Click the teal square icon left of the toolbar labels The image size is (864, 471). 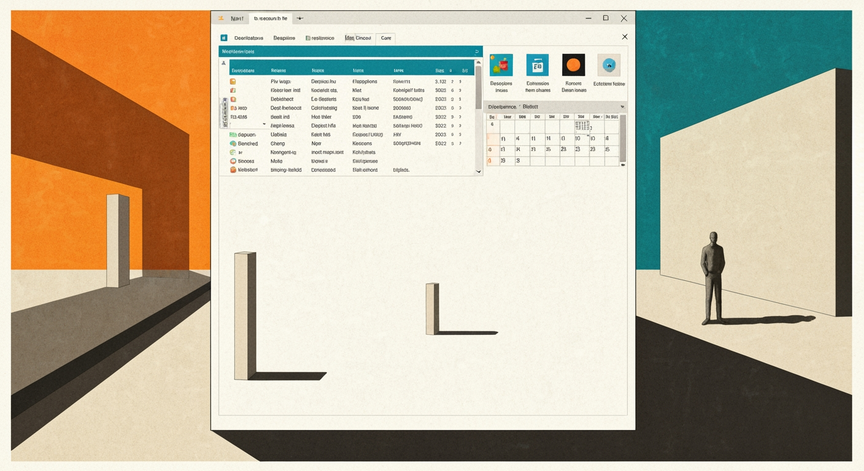pos(224,38)
